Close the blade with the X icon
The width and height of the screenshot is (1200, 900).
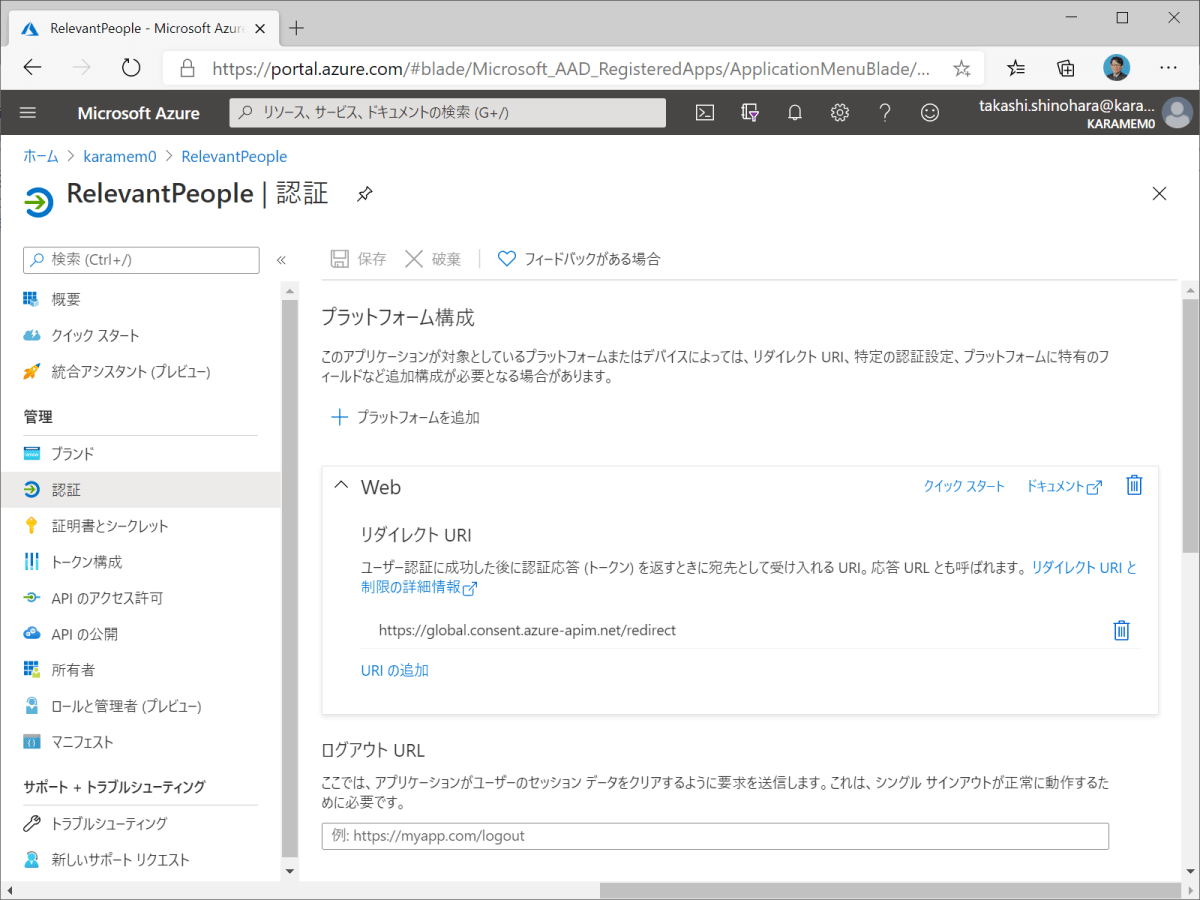pyautogui.click(x=1160, y=194)
